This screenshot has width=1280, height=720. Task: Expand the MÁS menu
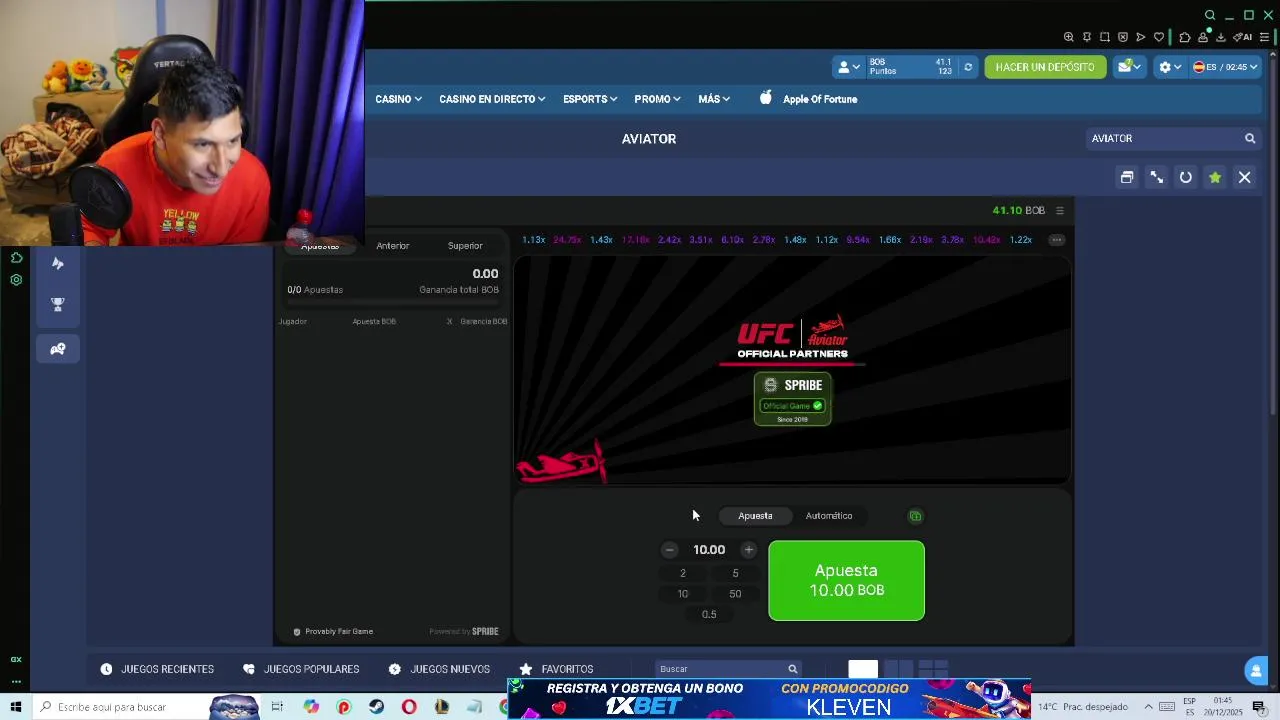tap(714, 99)
